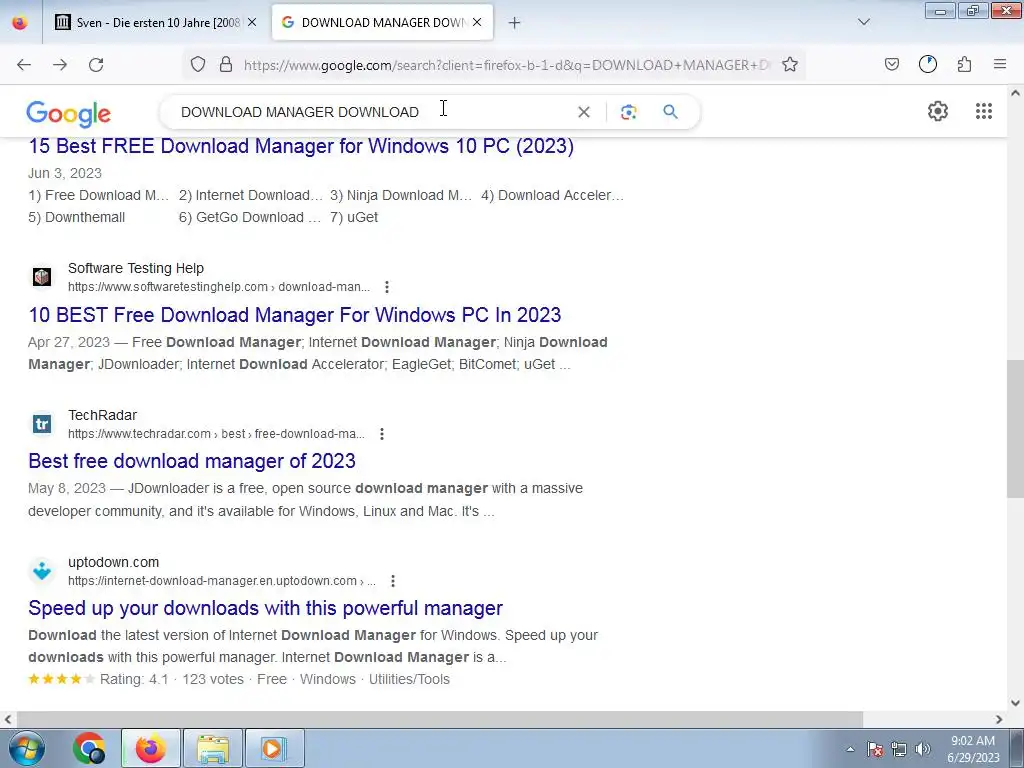This screenshot has width=1024, height=768.
Task: Click the TechRadar favicon
Action: coord(42,424)
